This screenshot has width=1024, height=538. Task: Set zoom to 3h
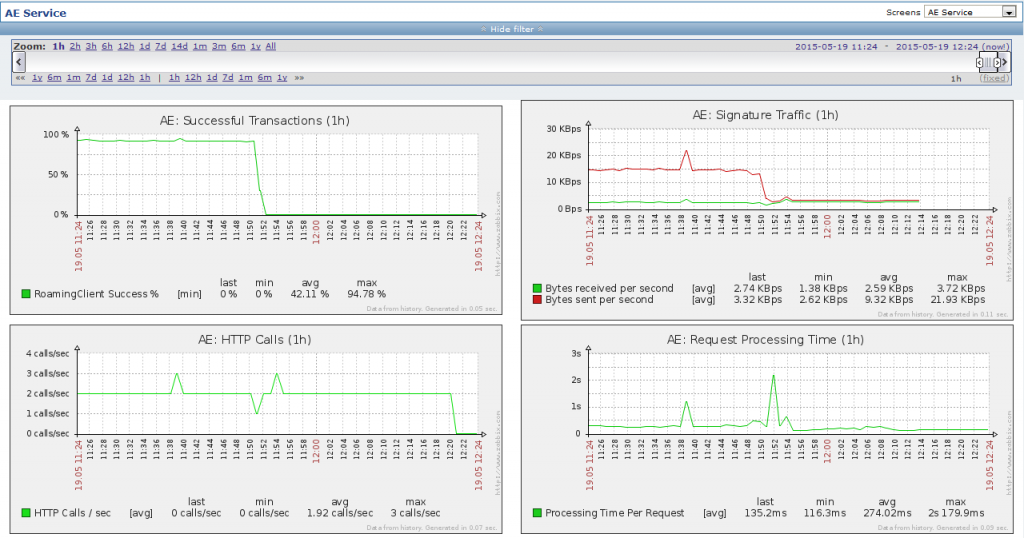tap(91, 46)
